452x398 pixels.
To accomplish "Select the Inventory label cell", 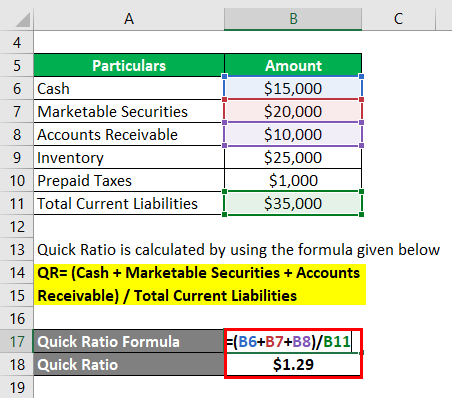I will [129, 157].
